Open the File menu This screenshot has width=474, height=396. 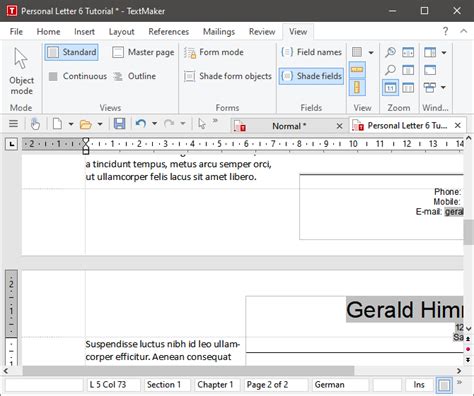point(16,32)
